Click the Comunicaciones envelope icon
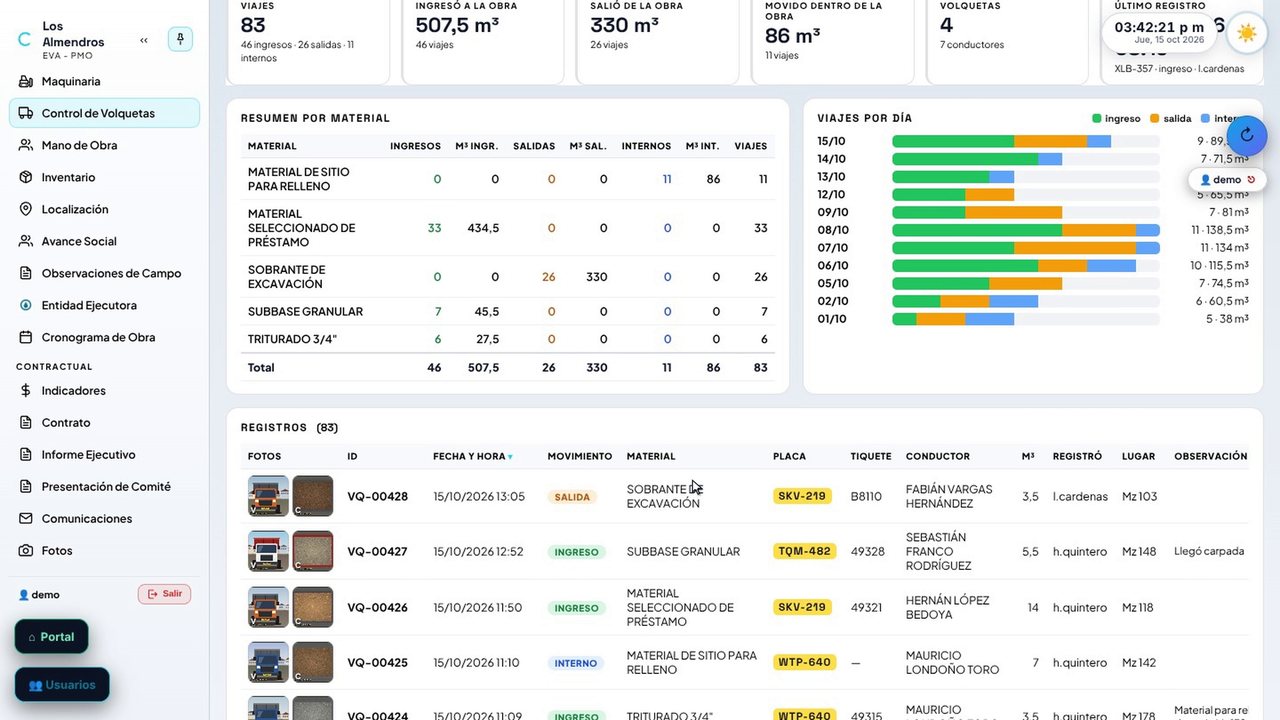The image size is (1280, 720). [26, 519]
